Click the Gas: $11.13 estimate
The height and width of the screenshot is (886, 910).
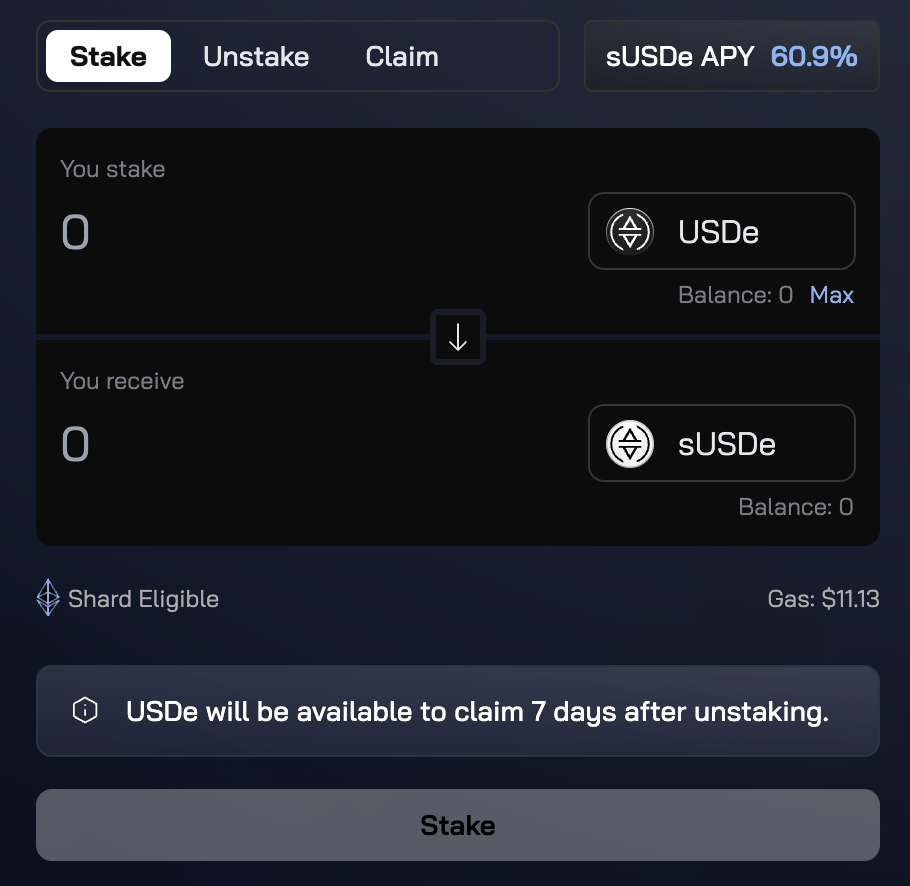click(823, 599)
